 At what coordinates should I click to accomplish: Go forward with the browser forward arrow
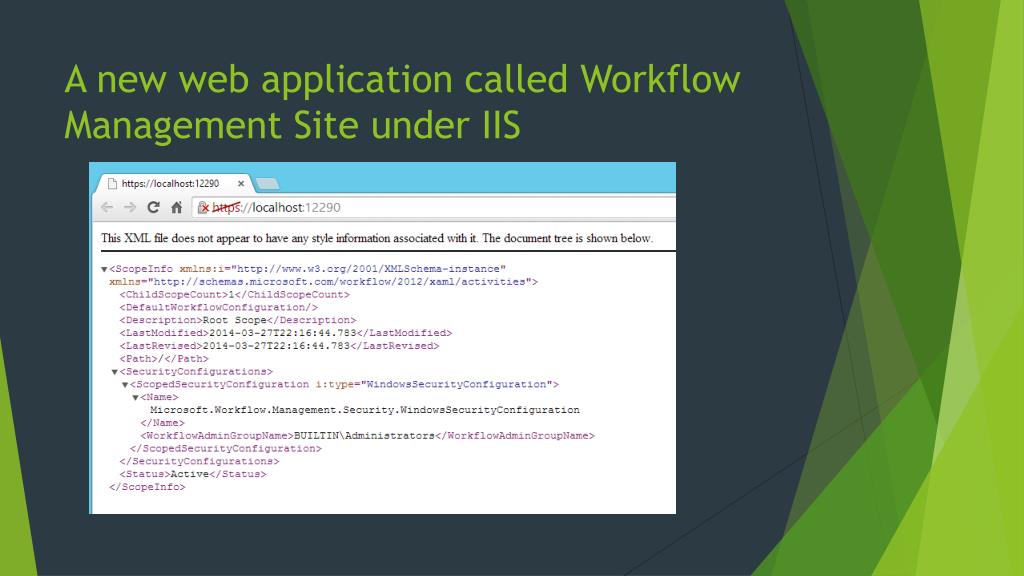point(130,207)
